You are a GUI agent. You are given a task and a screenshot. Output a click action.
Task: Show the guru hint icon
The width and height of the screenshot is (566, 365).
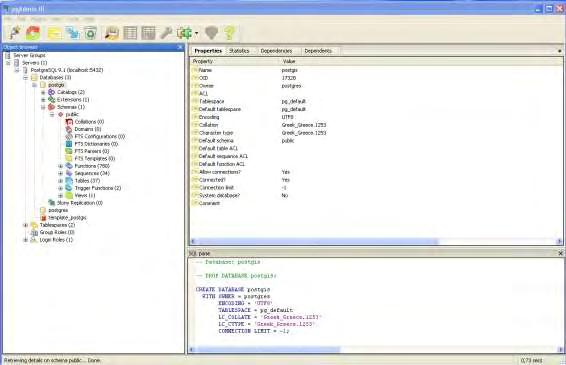(212, 33)
